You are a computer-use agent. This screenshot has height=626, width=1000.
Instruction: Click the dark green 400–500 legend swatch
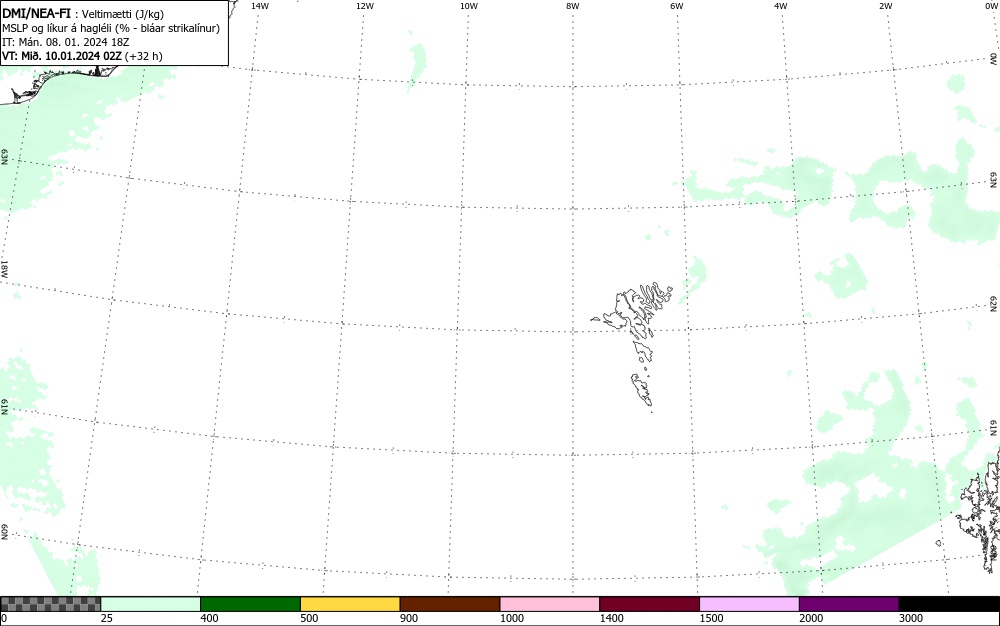250,604
